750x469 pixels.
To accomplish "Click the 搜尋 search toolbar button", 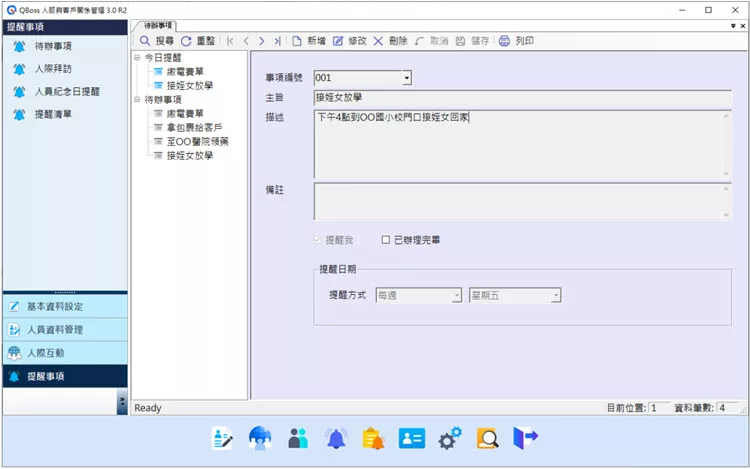I will pyautogui.click(x=156, y=41).
